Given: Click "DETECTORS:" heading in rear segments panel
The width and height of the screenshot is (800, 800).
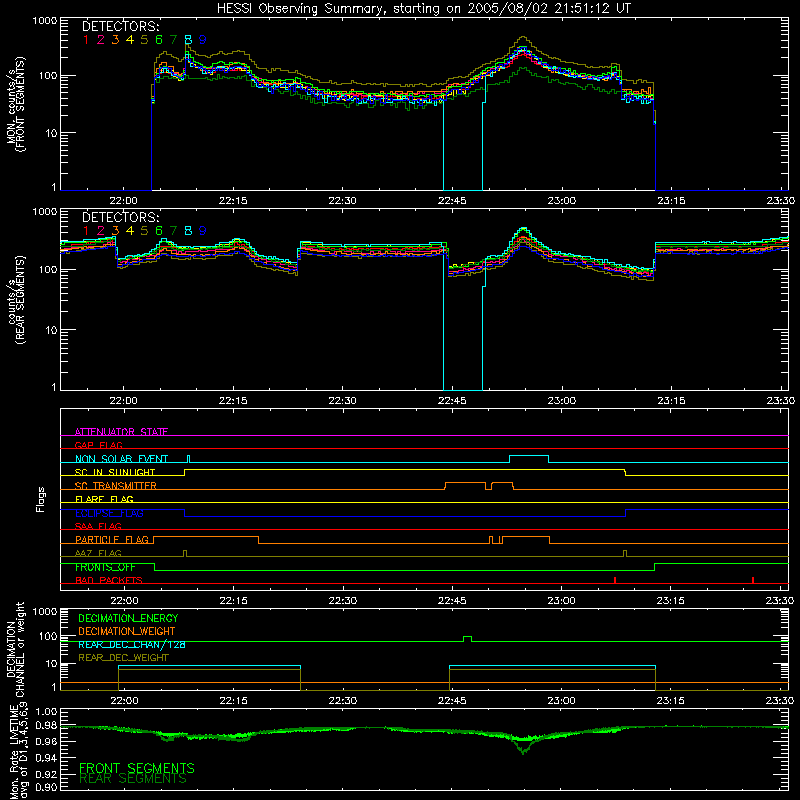Looking at the screenshot, I should (120, 218).
